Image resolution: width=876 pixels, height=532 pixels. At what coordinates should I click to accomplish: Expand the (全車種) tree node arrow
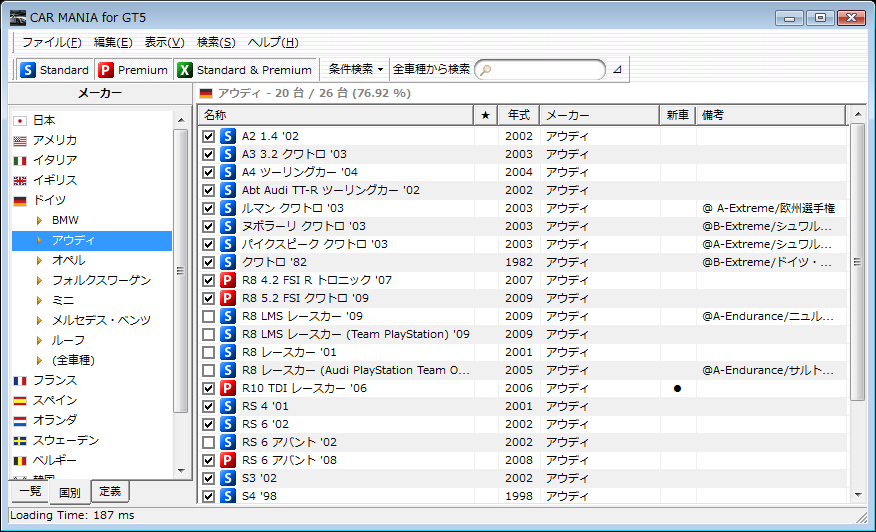click(39, 360)
